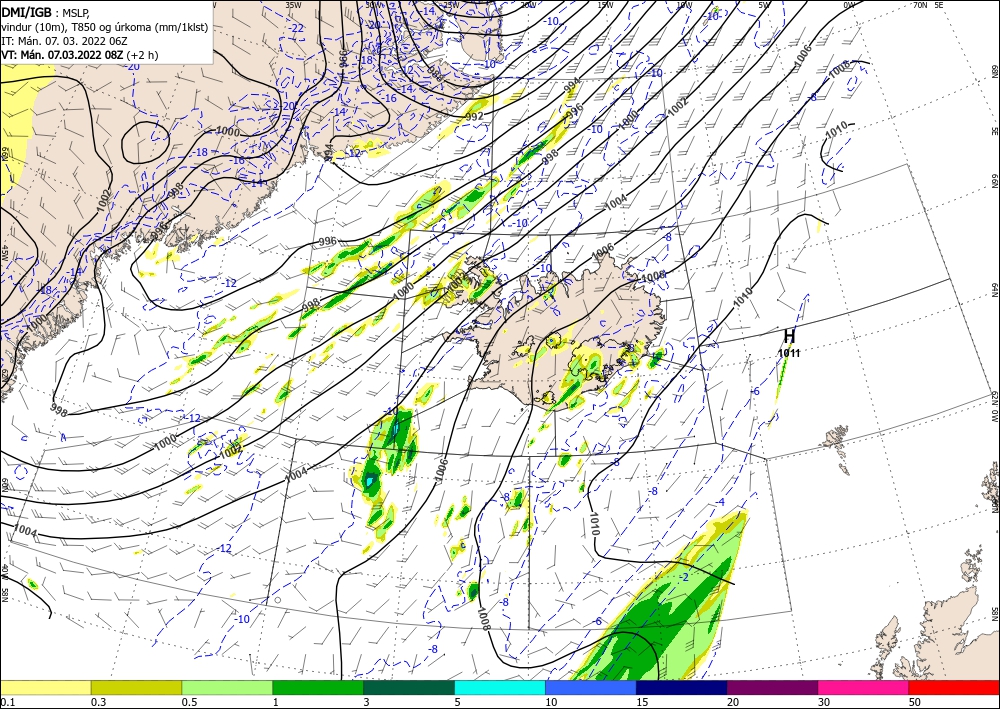
Task: Click the olive 0.3–0.5 legend swatch
Action: [136, 687]
